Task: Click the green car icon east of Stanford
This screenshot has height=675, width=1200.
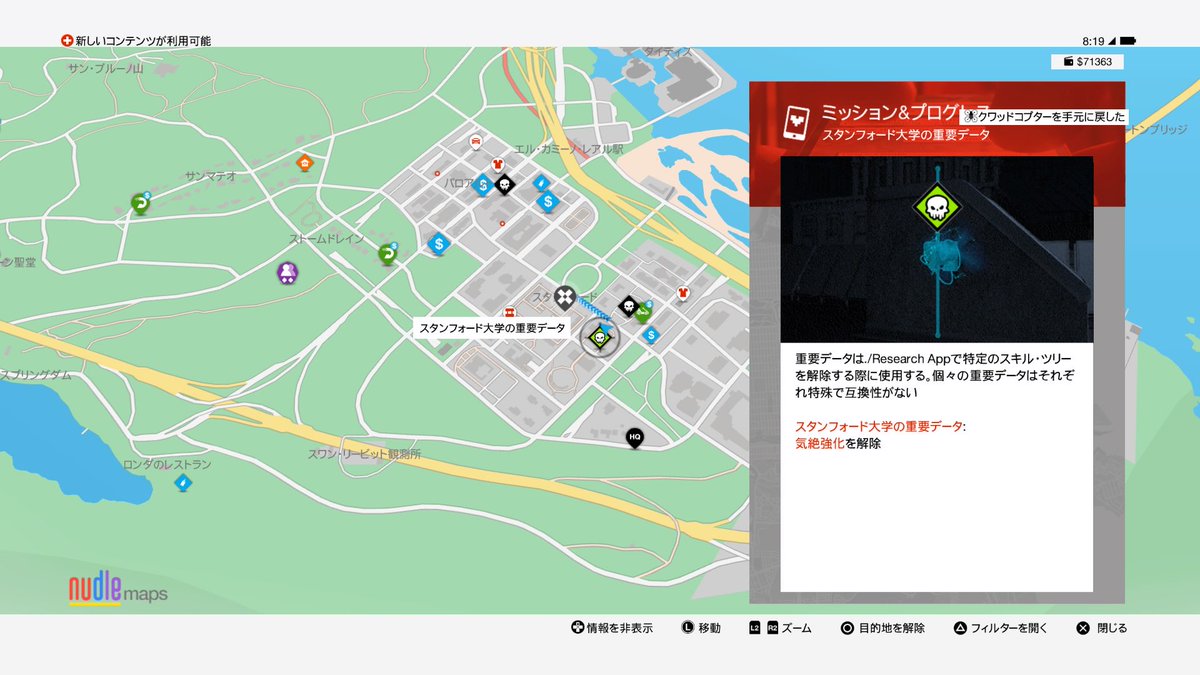Action: tap(644, 312)
